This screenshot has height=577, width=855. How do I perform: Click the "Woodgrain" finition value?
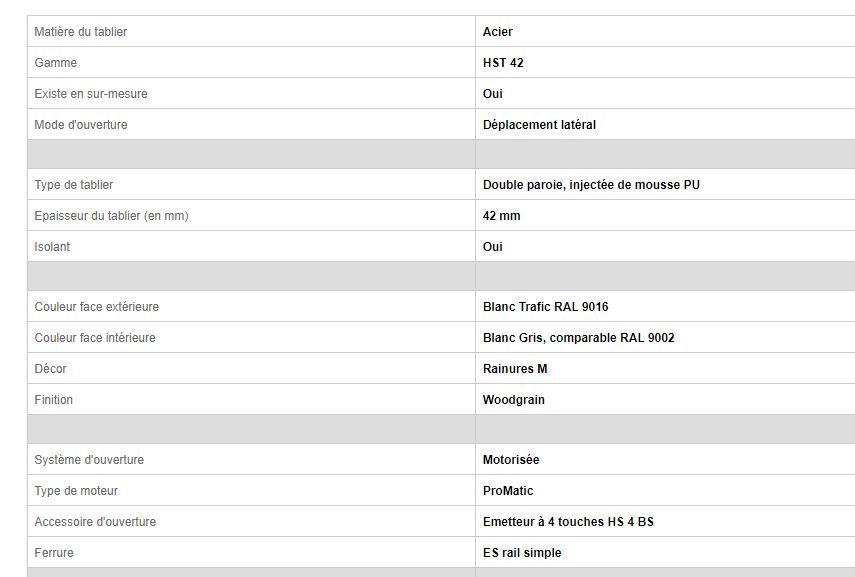pyautogui.click(x=514, y=400)
